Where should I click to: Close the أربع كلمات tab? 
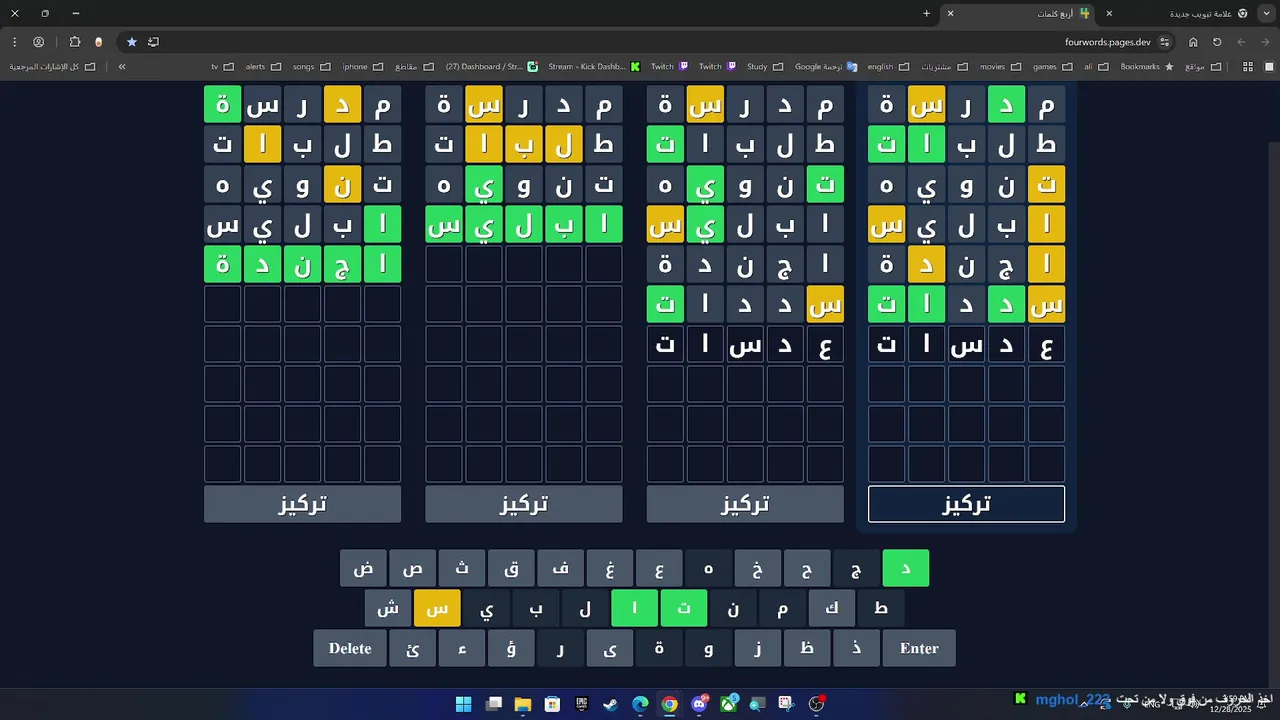pyautogui.click(x=950, y=14)
